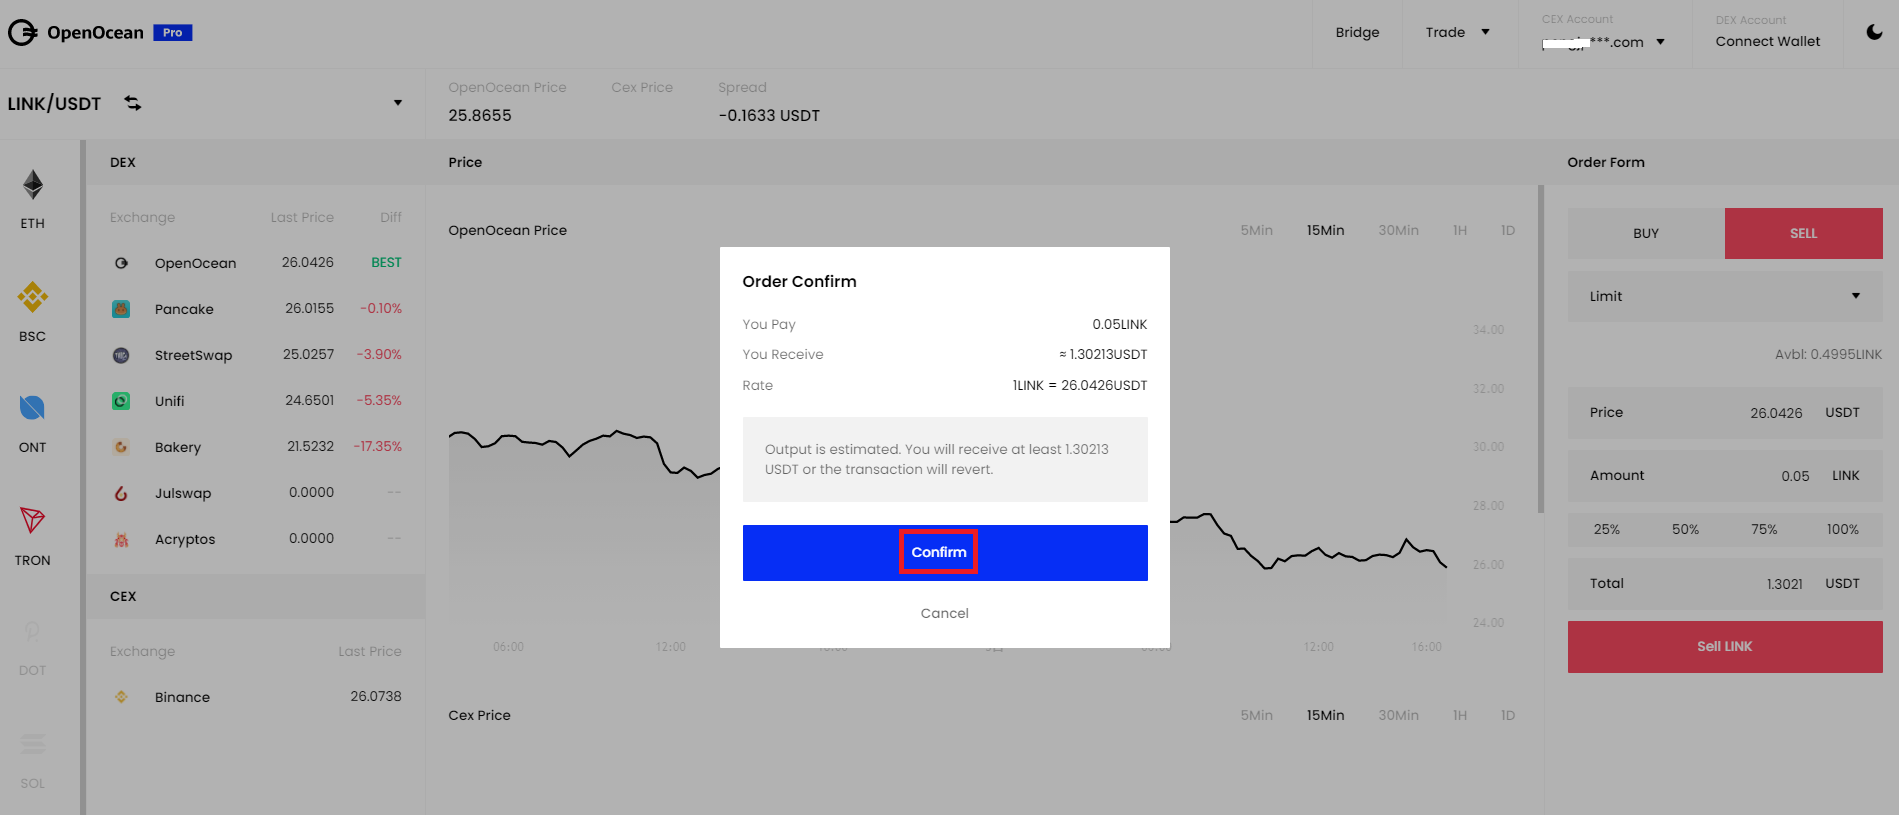The image size is (1899, 815).
Task: Click the StreetSwap exchange icon
Action: click(121, 355)
